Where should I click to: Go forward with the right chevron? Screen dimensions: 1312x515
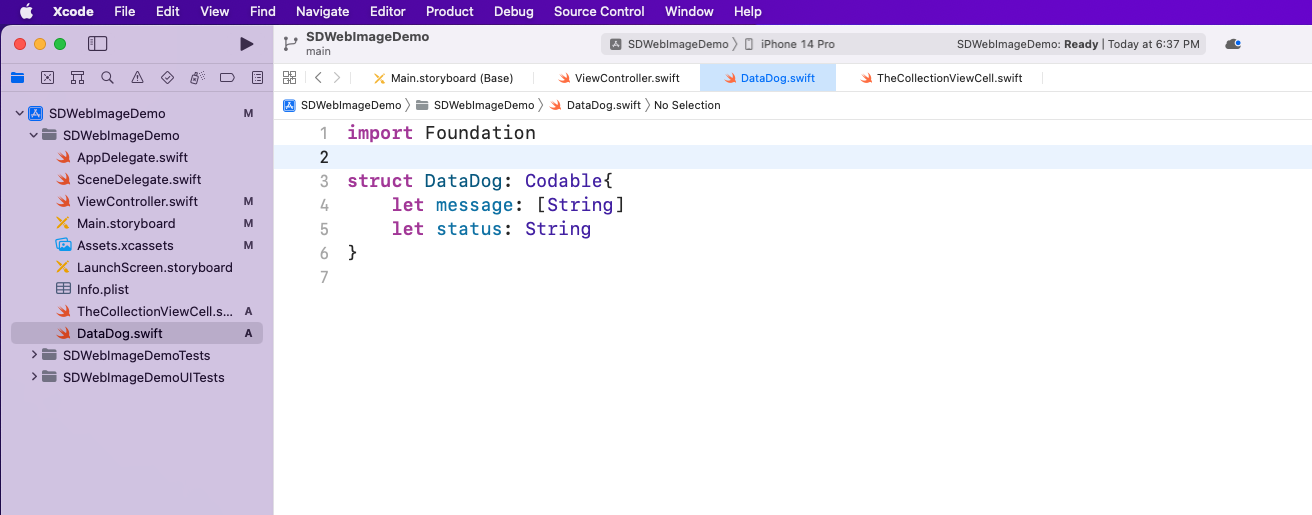(x=337, y=78)
